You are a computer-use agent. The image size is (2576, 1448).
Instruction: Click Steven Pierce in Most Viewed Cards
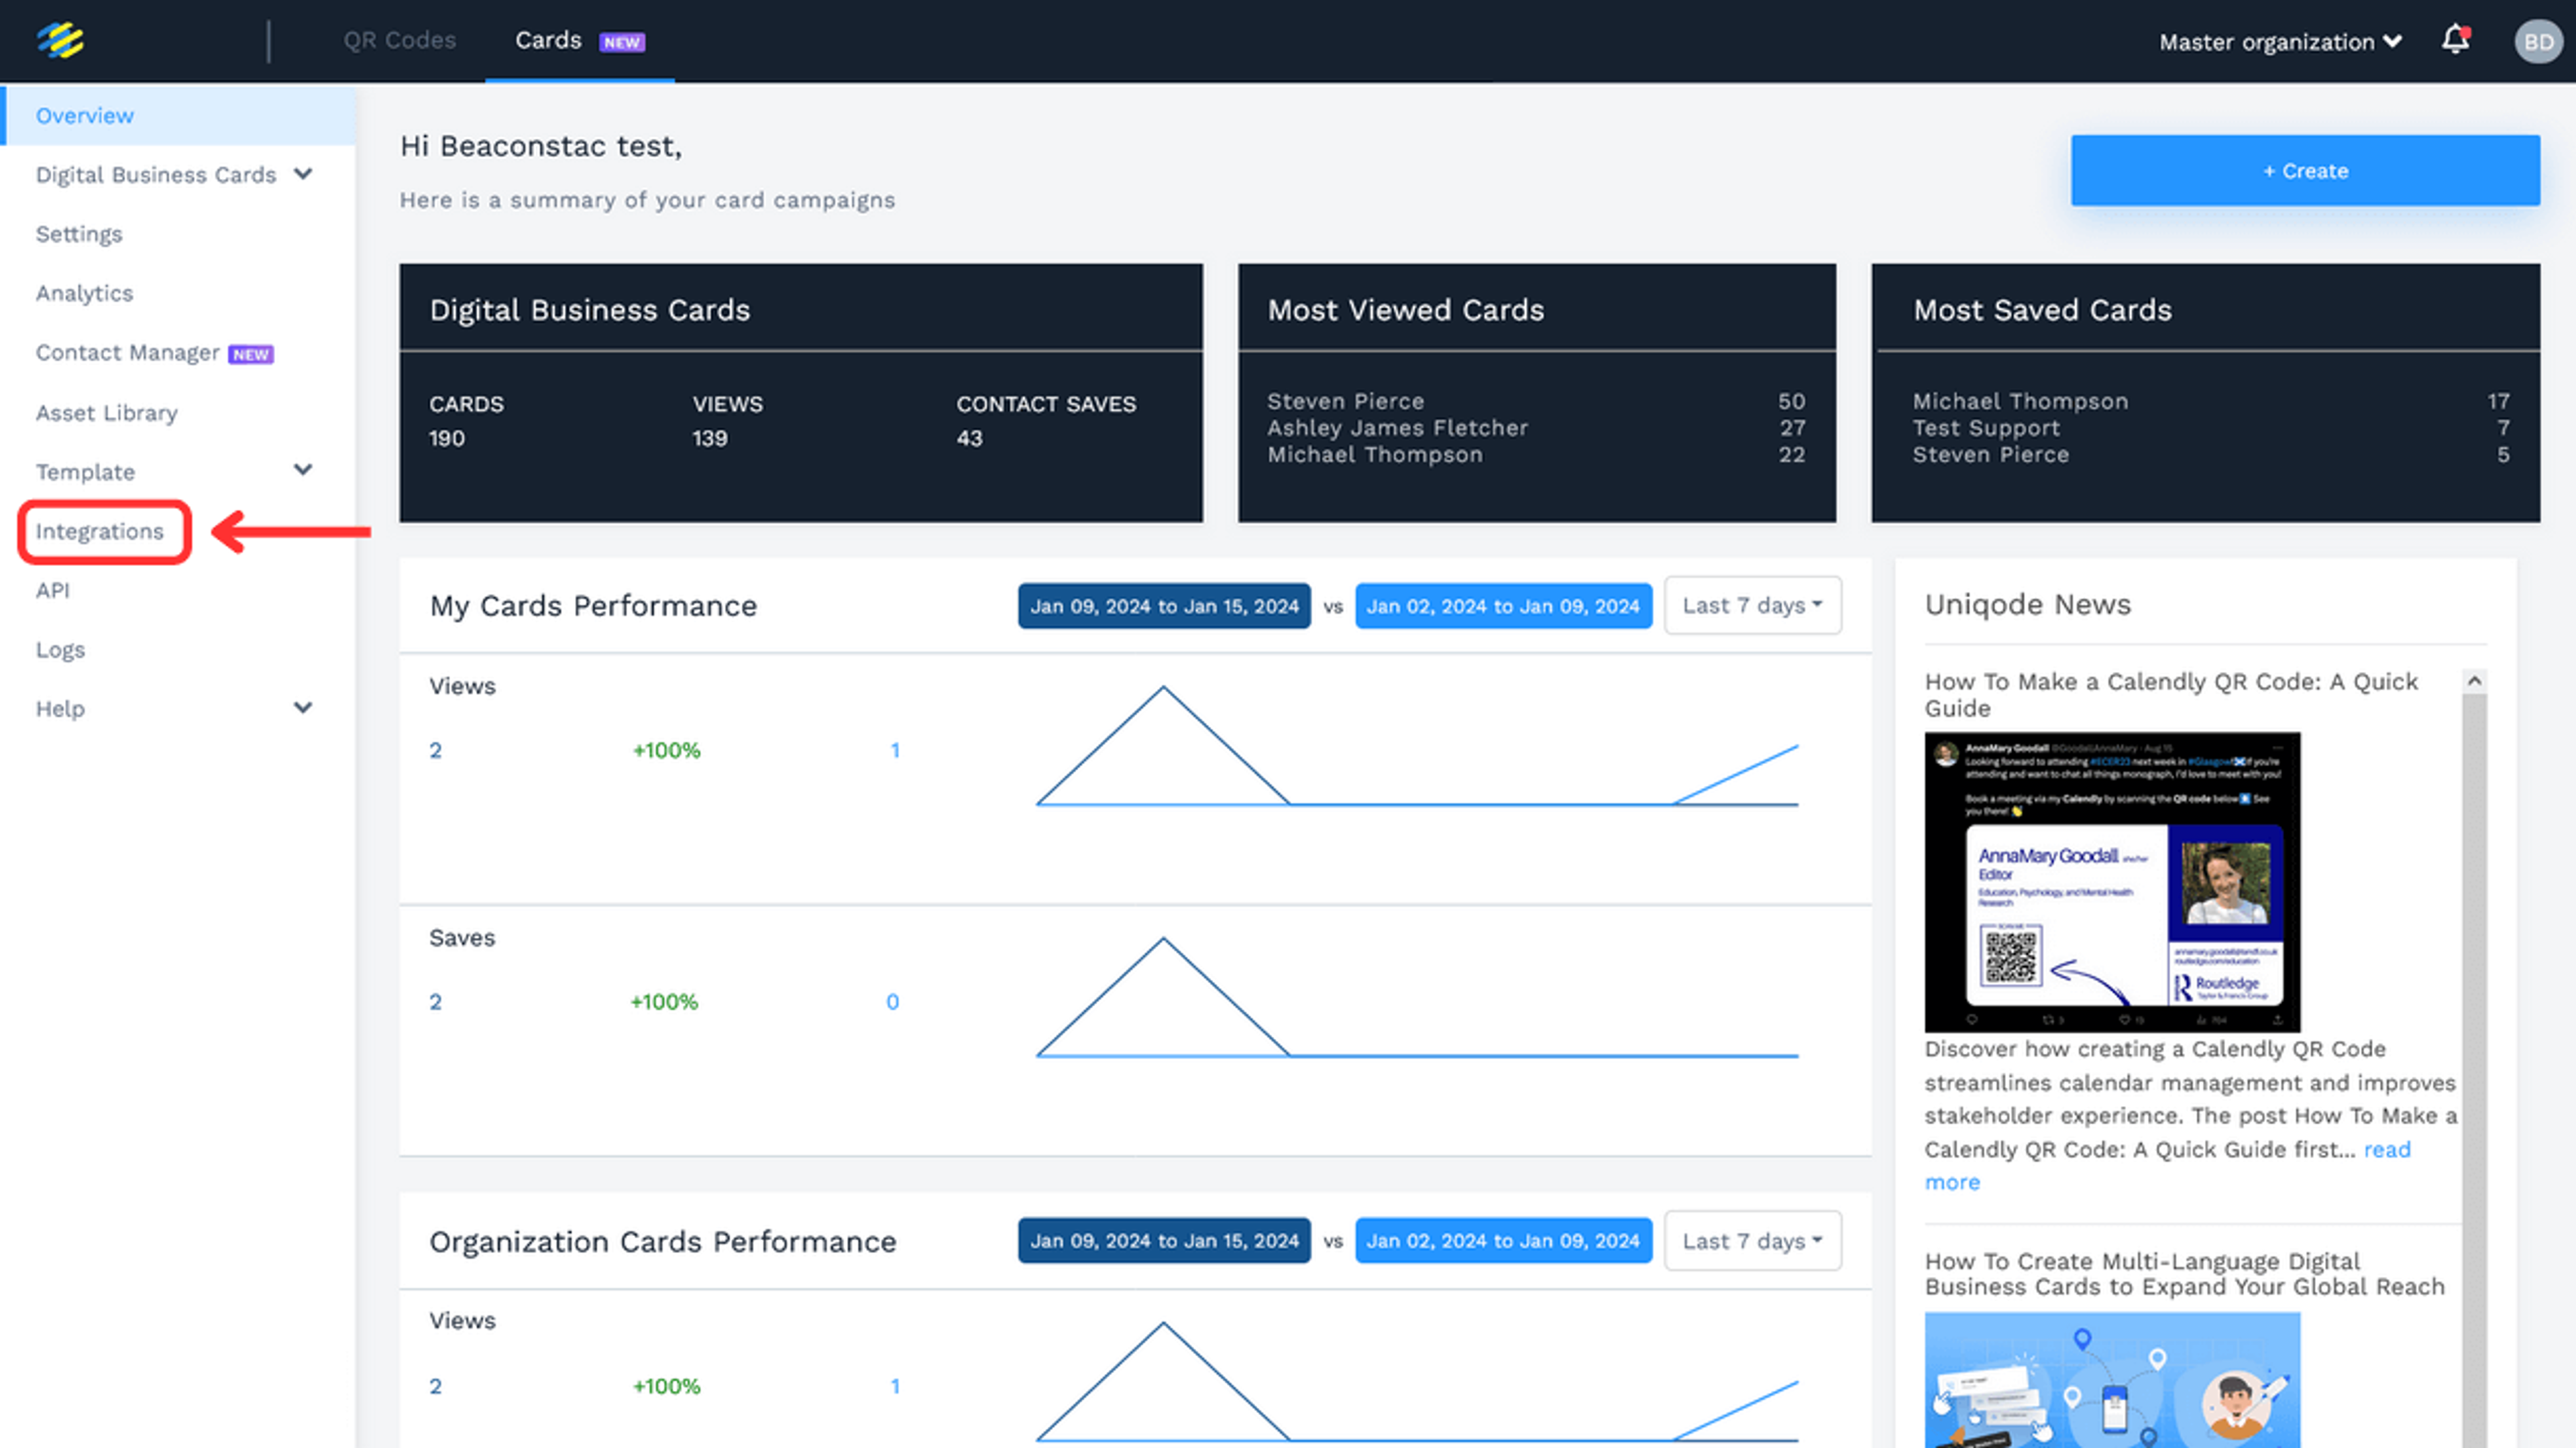(1345, 401)
